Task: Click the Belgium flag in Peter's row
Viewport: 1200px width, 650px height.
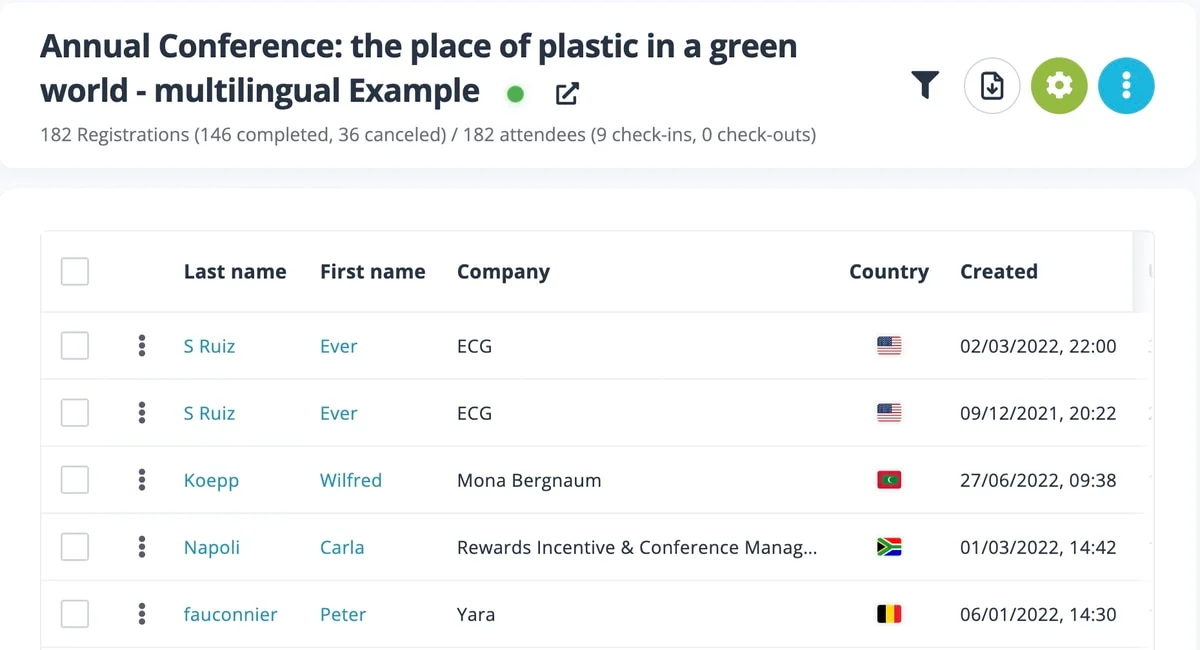Action: [889, 614]
